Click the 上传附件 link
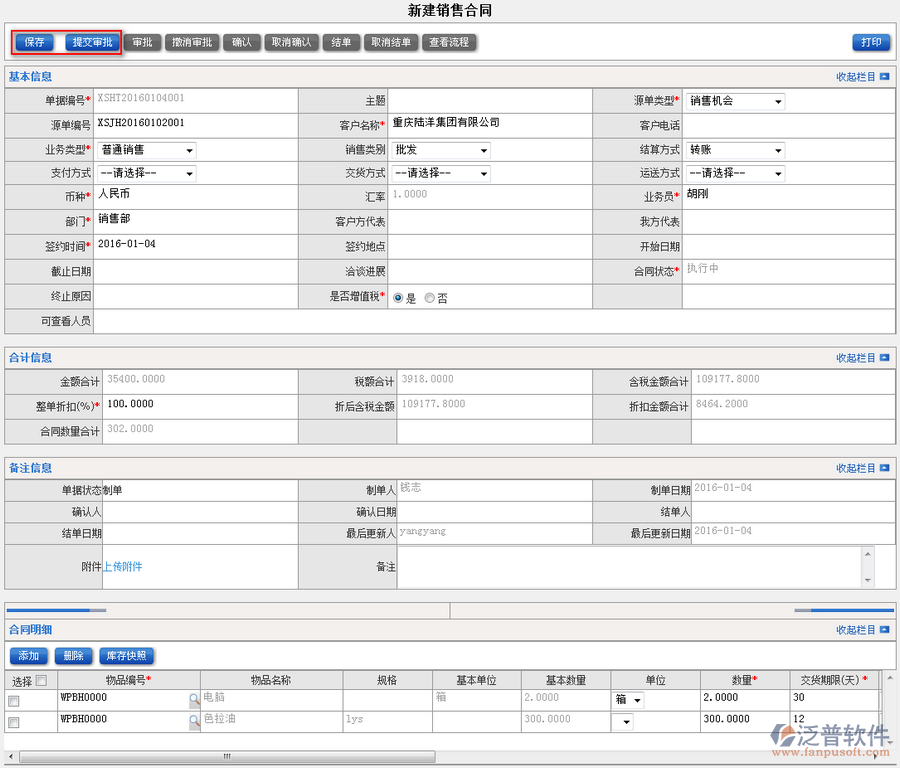 tap(123, 567)
